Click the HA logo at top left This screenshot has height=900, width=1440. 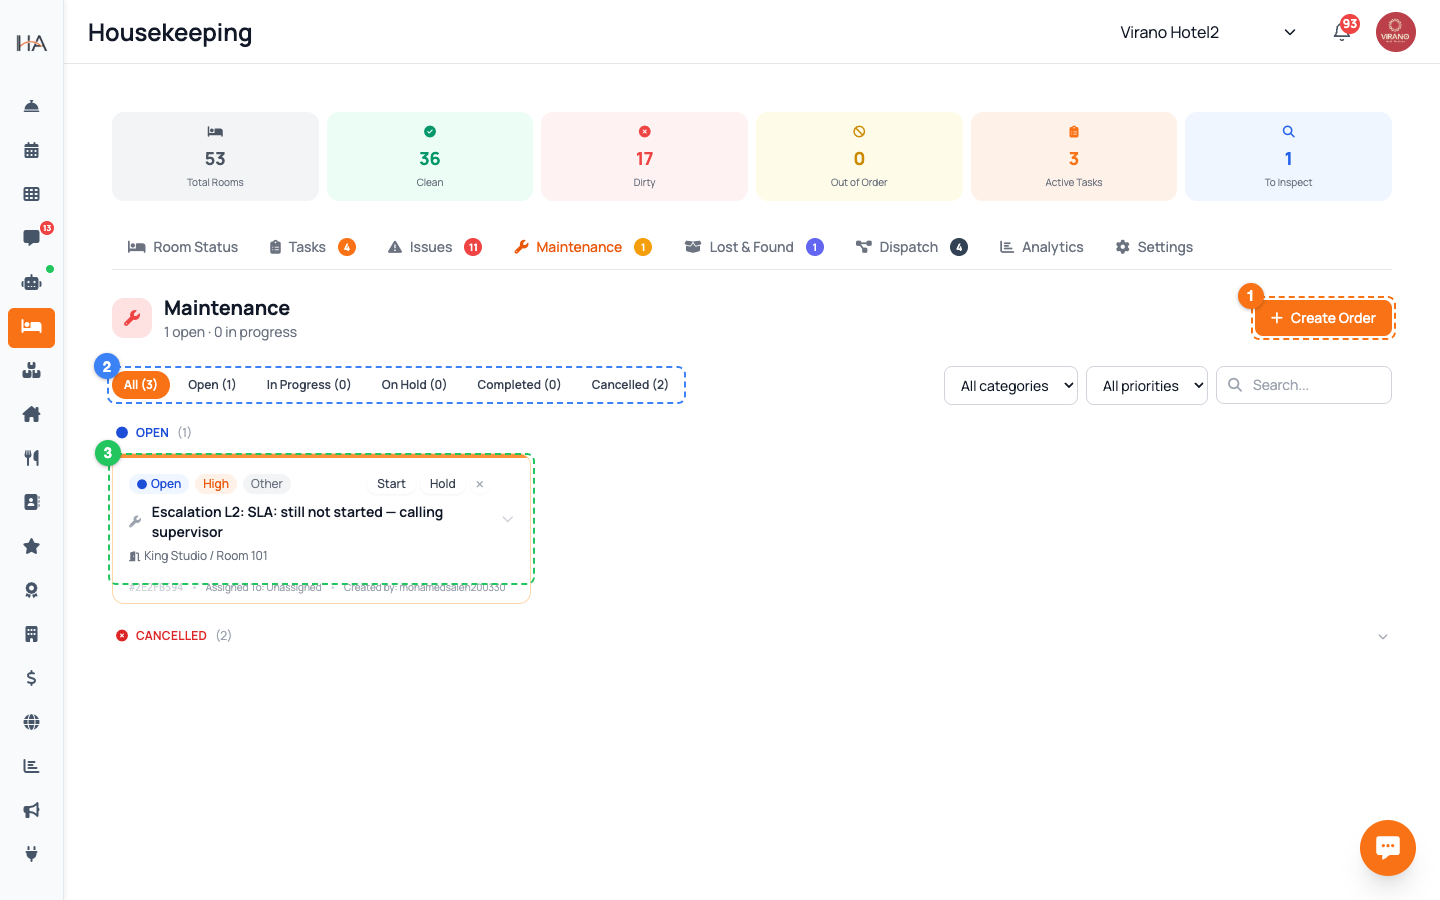(31, 42)
